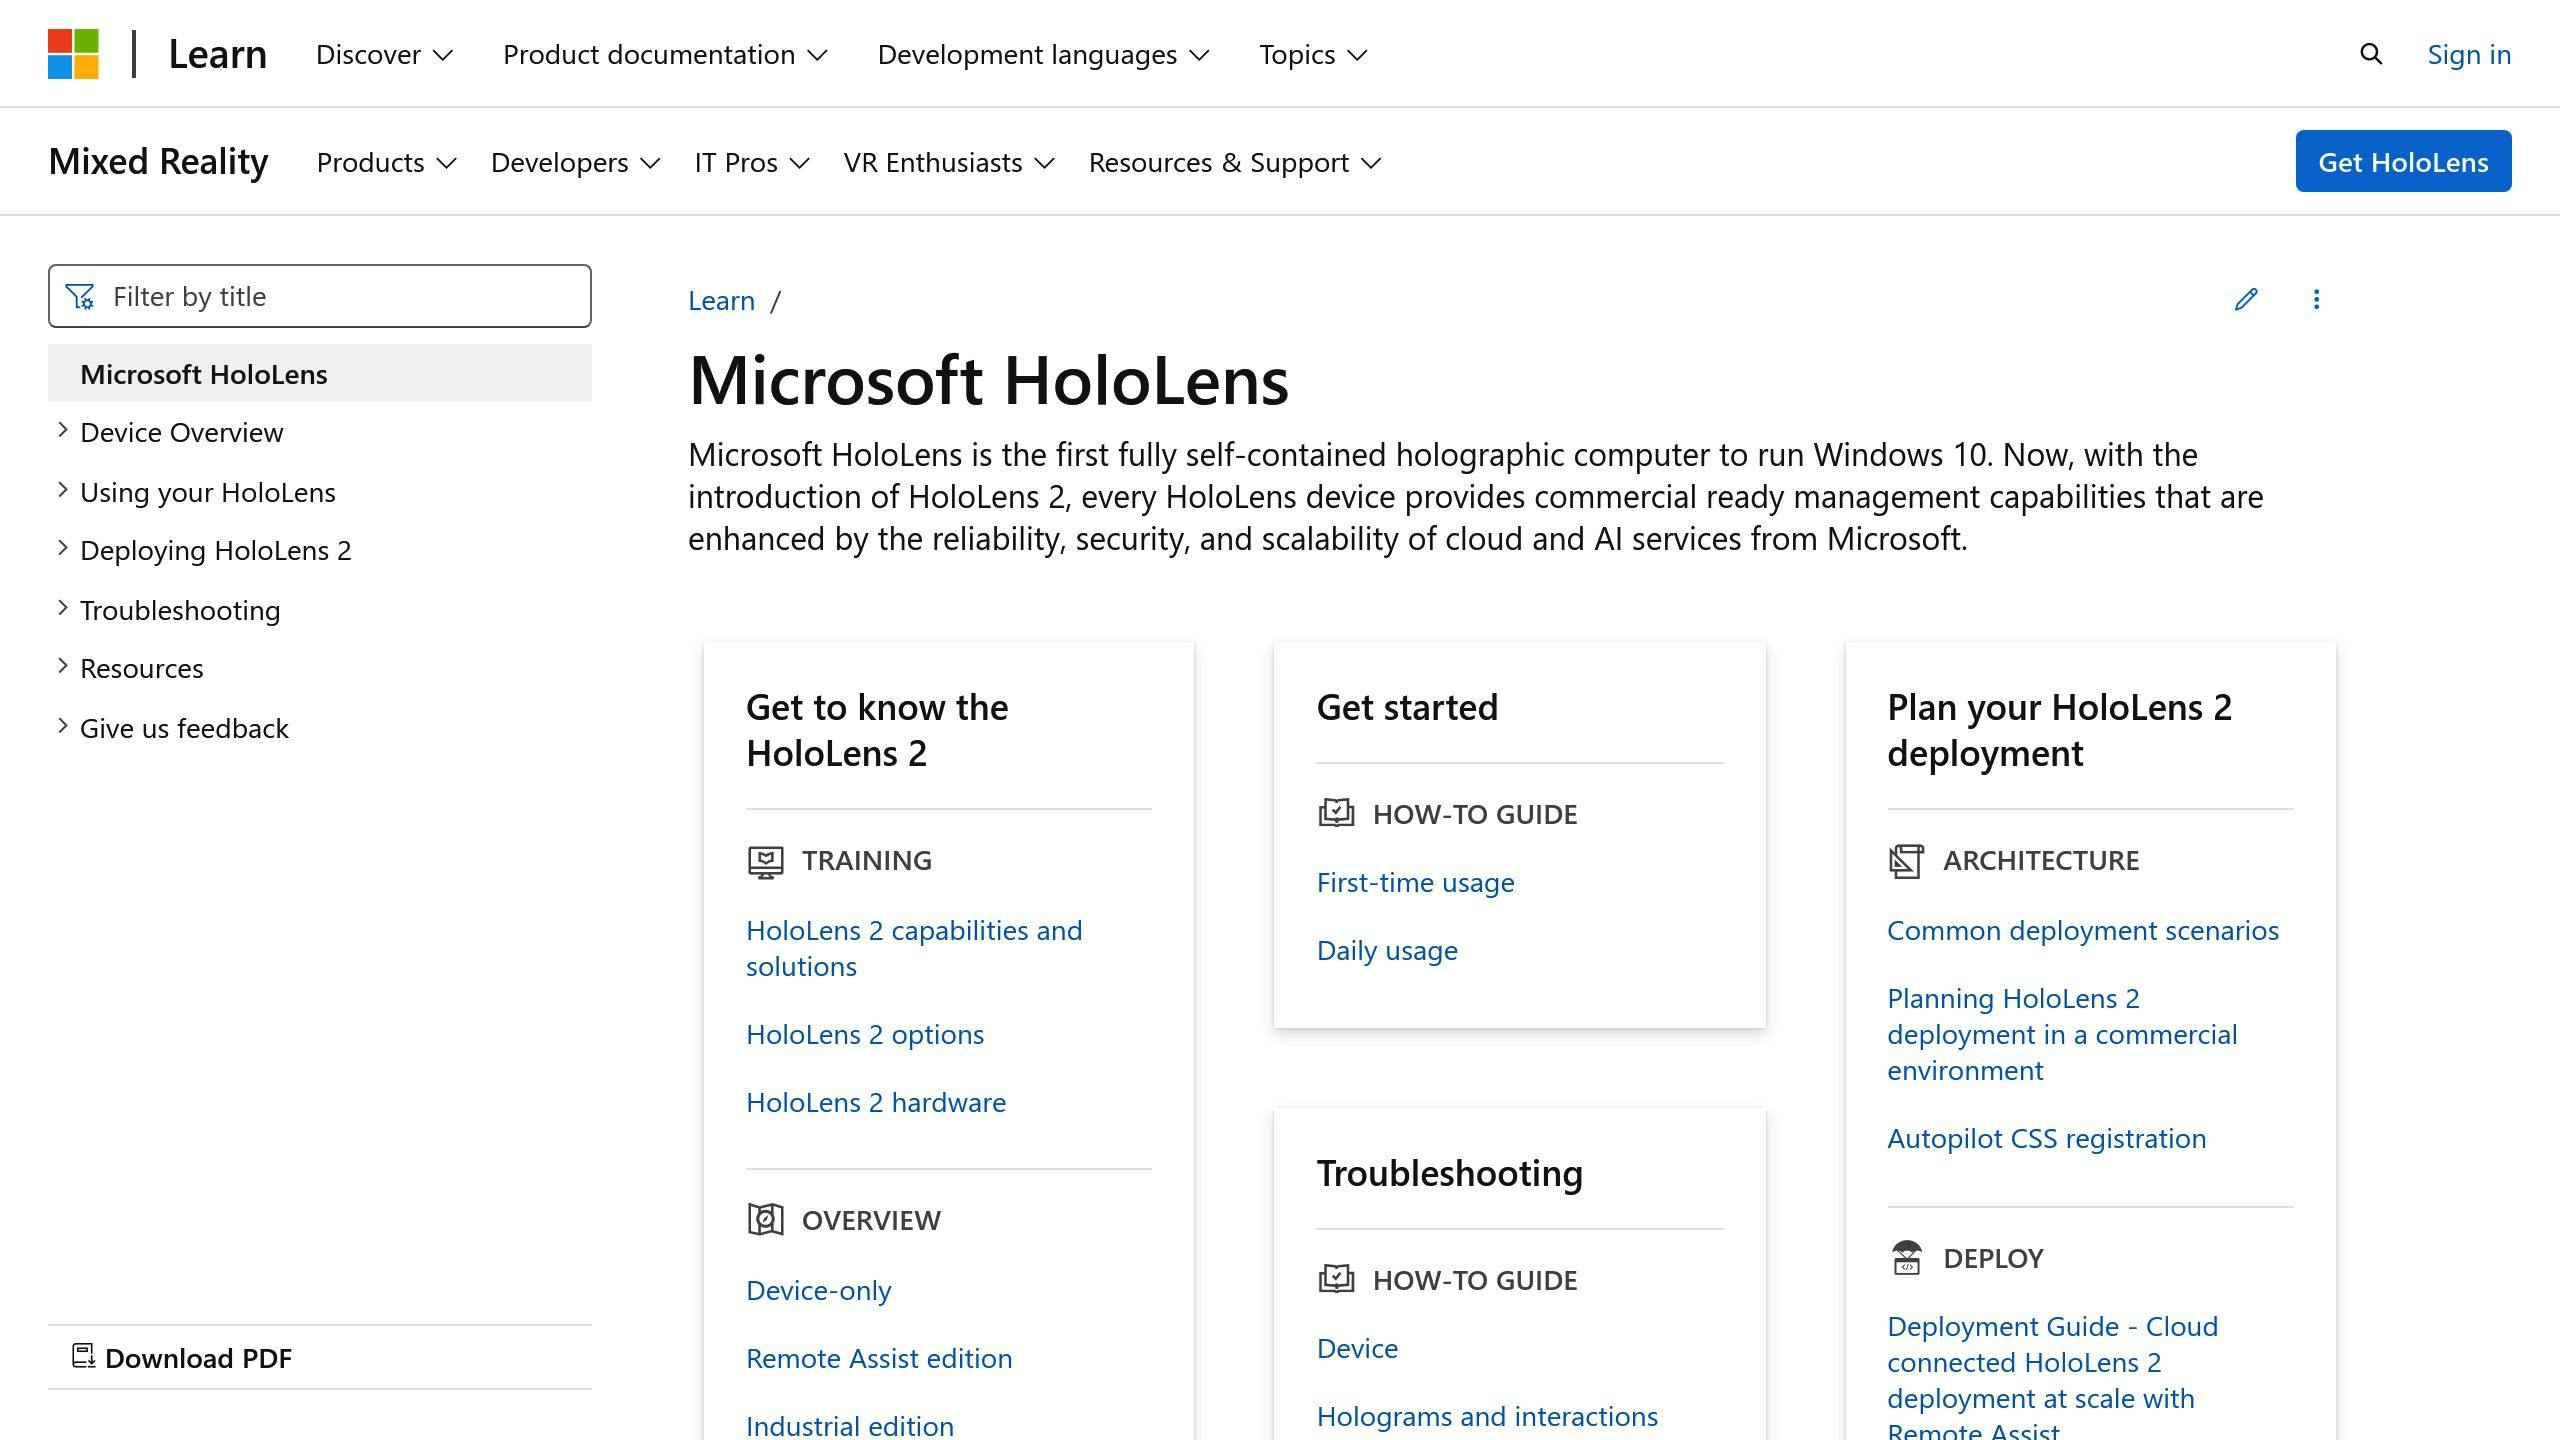Viewport: 2560px width, 1440px height.
Task: Click the Architecture section icon
Action: point(1906,861)
